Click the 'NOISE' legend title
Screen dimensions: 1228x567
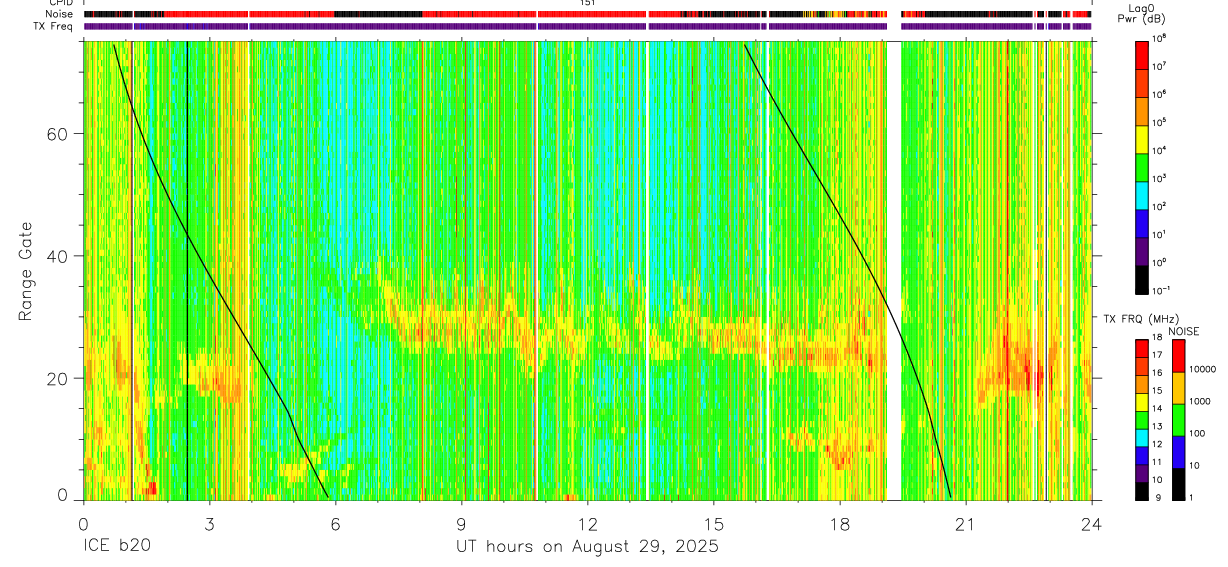click(x=1182, y=331)
